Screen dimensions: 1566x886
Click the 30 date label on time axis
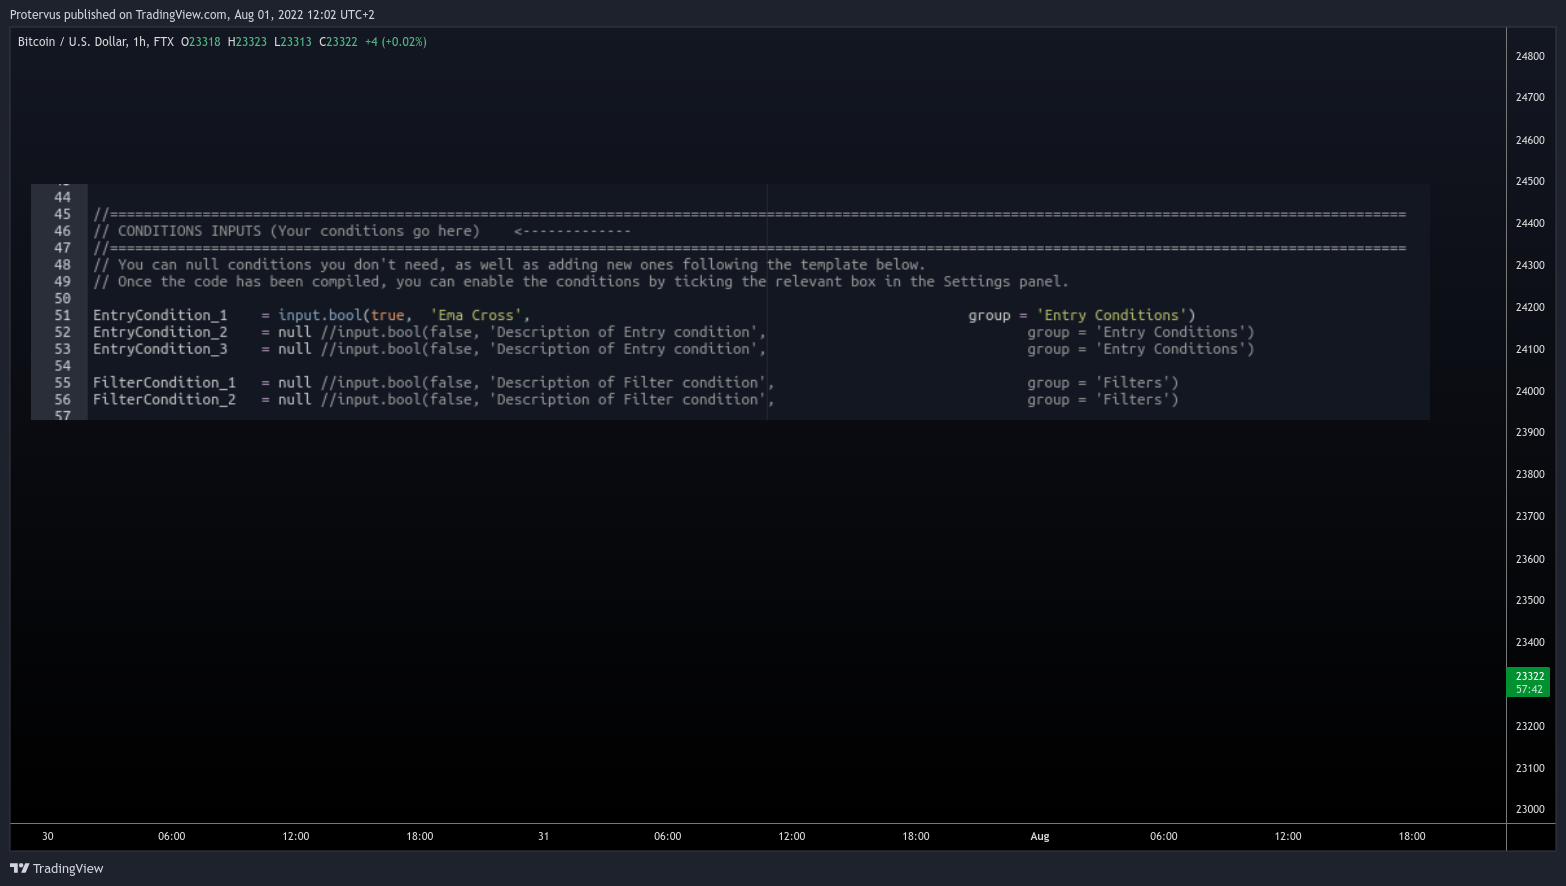point(48,836)
